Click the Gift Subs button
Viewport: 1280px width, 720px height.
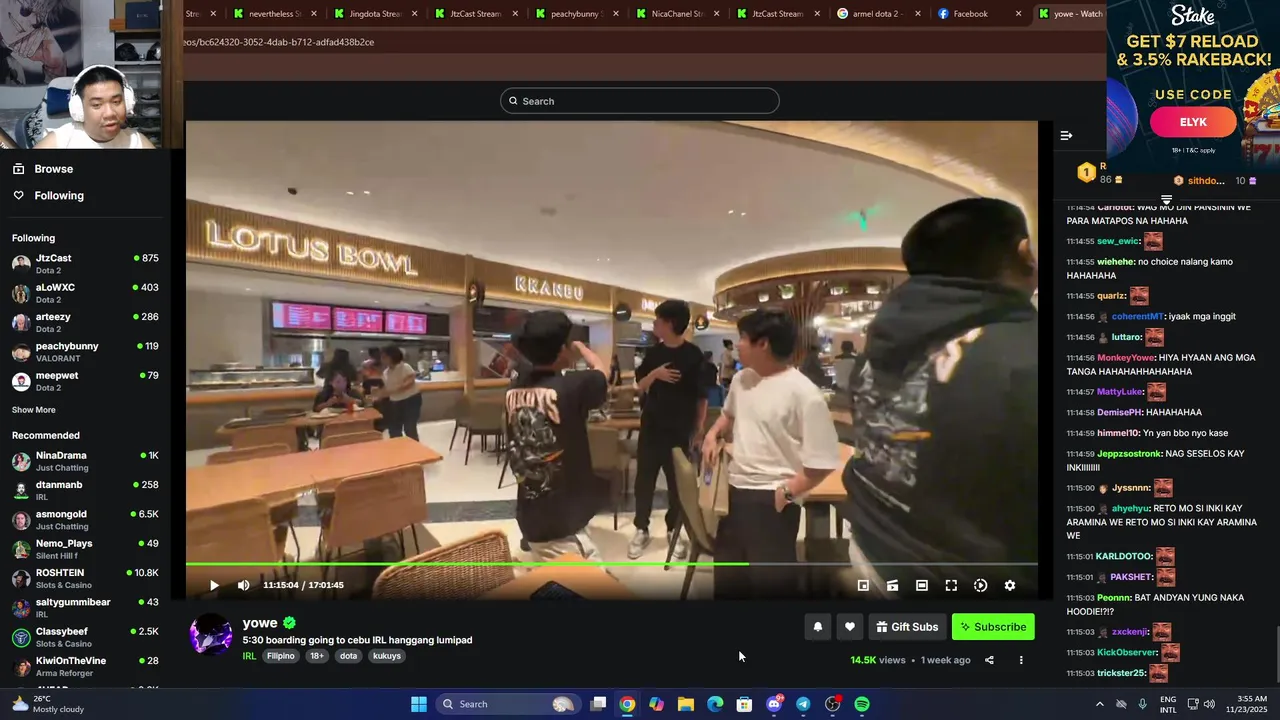907,627
